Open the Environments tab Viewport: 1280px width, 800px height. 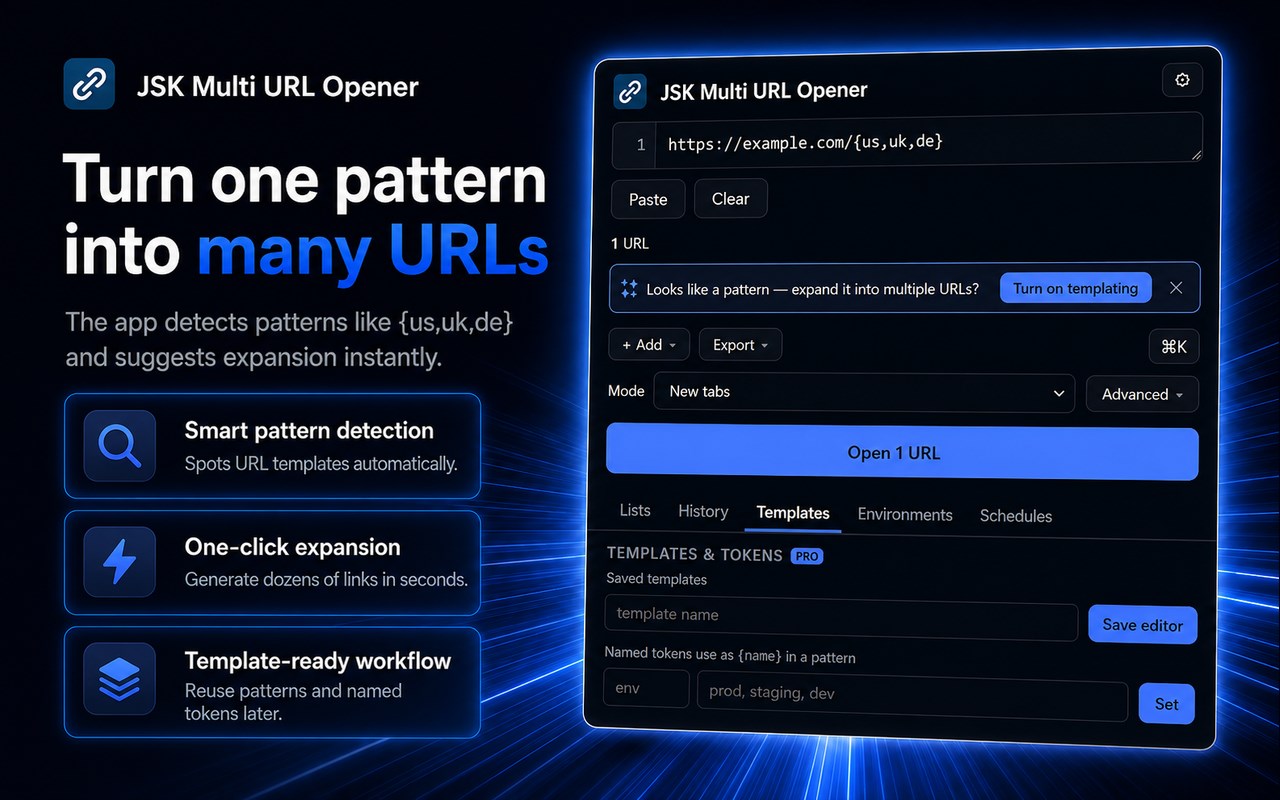[x=905, y=515]
